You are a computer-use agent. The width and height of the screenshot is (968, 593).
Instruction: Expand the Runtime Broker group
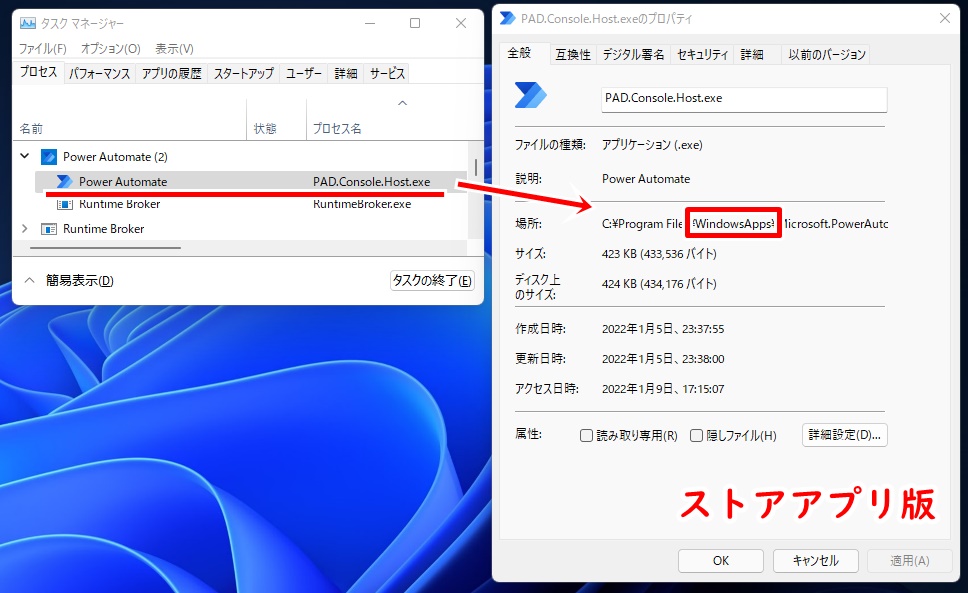(25, 228)
